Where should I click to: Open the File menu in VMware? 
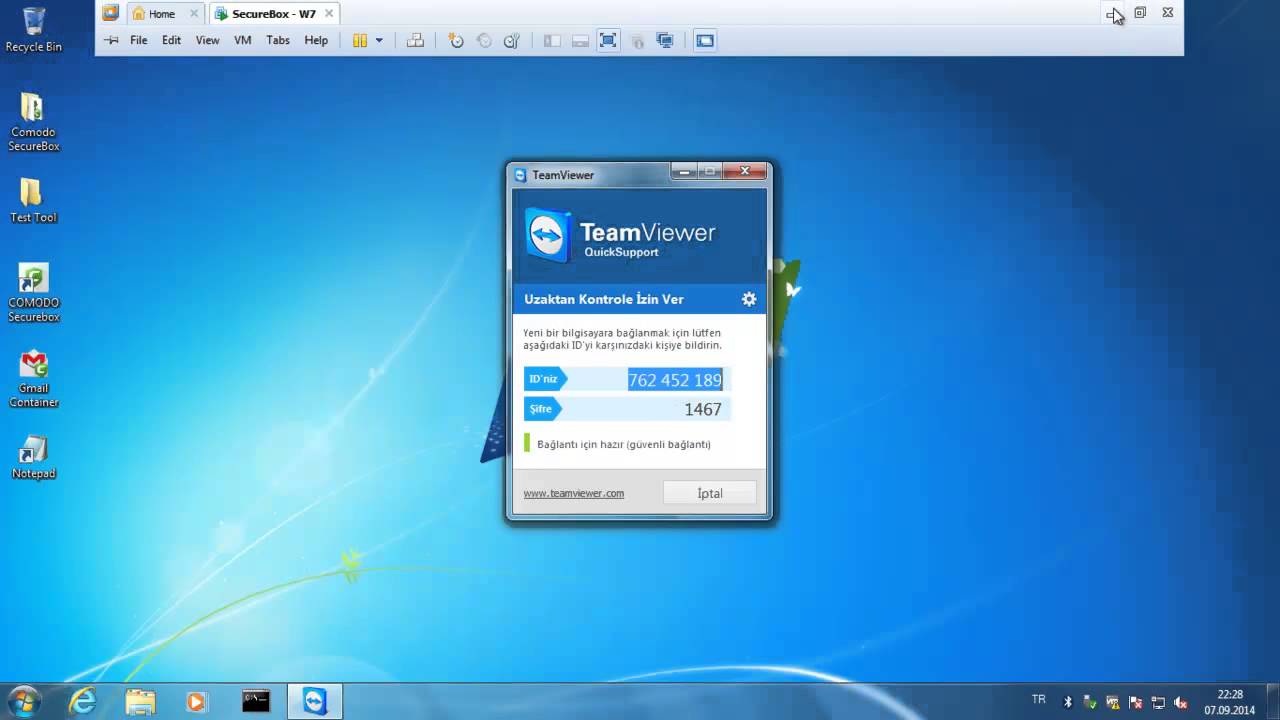click(x=139, y=40)
